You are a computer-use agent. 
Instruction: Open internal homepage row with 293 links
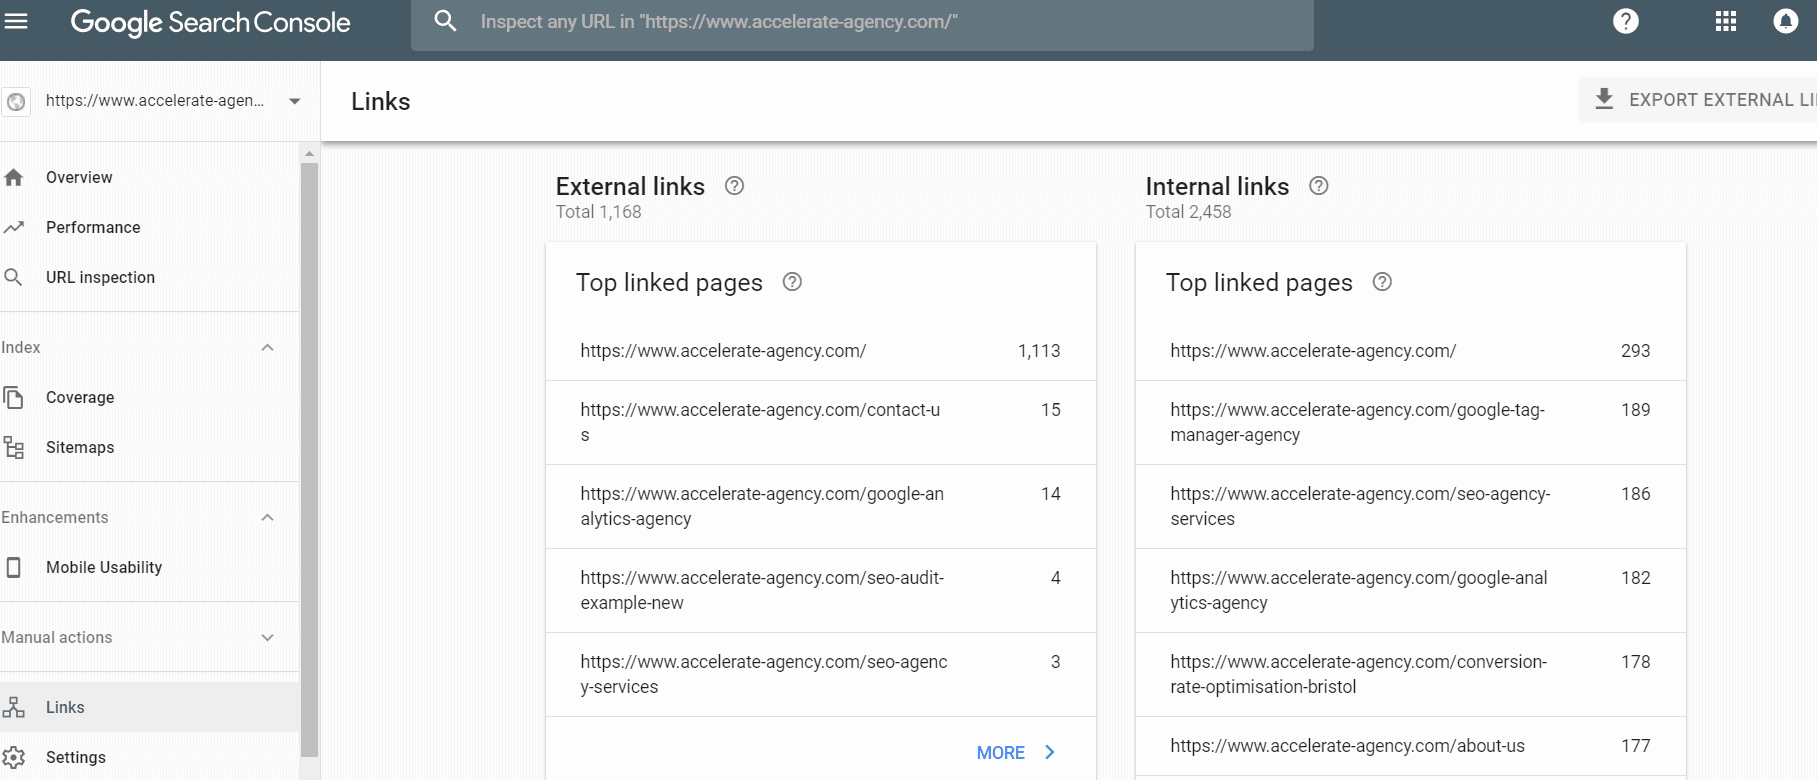[x=1411, y=351]
